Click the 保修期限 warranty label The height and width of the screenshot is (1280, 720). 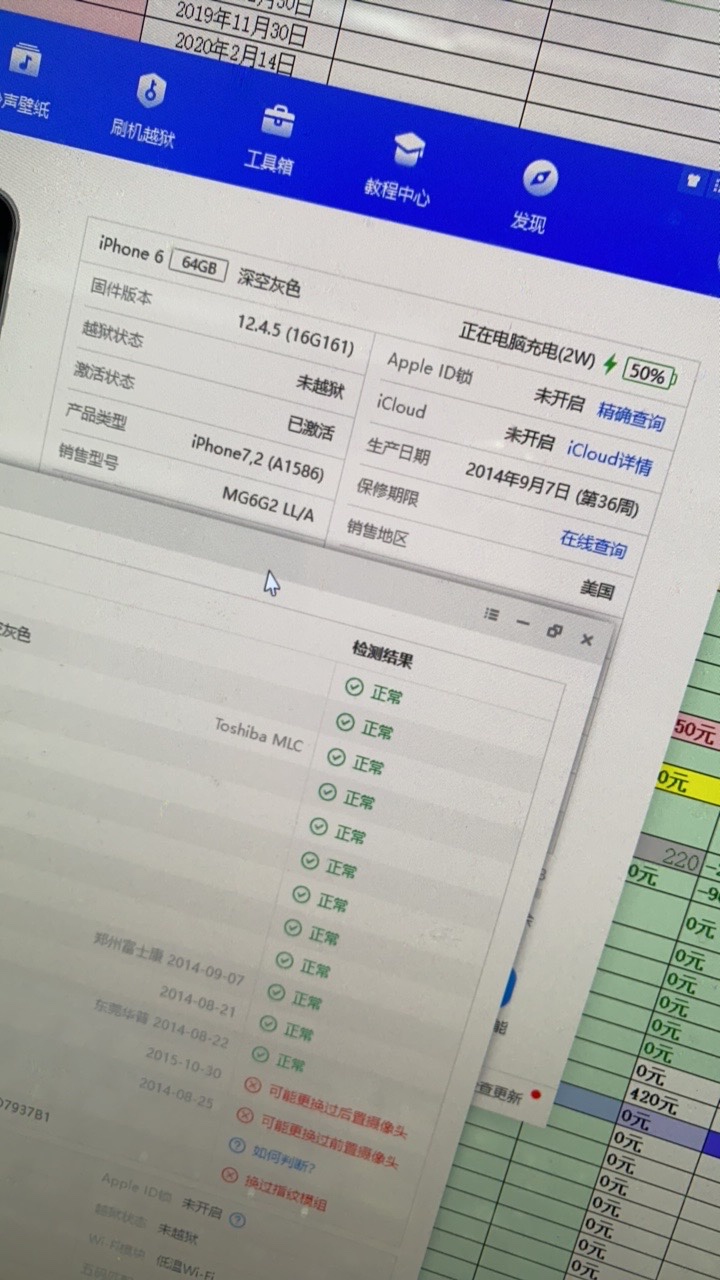click(387, 492)
